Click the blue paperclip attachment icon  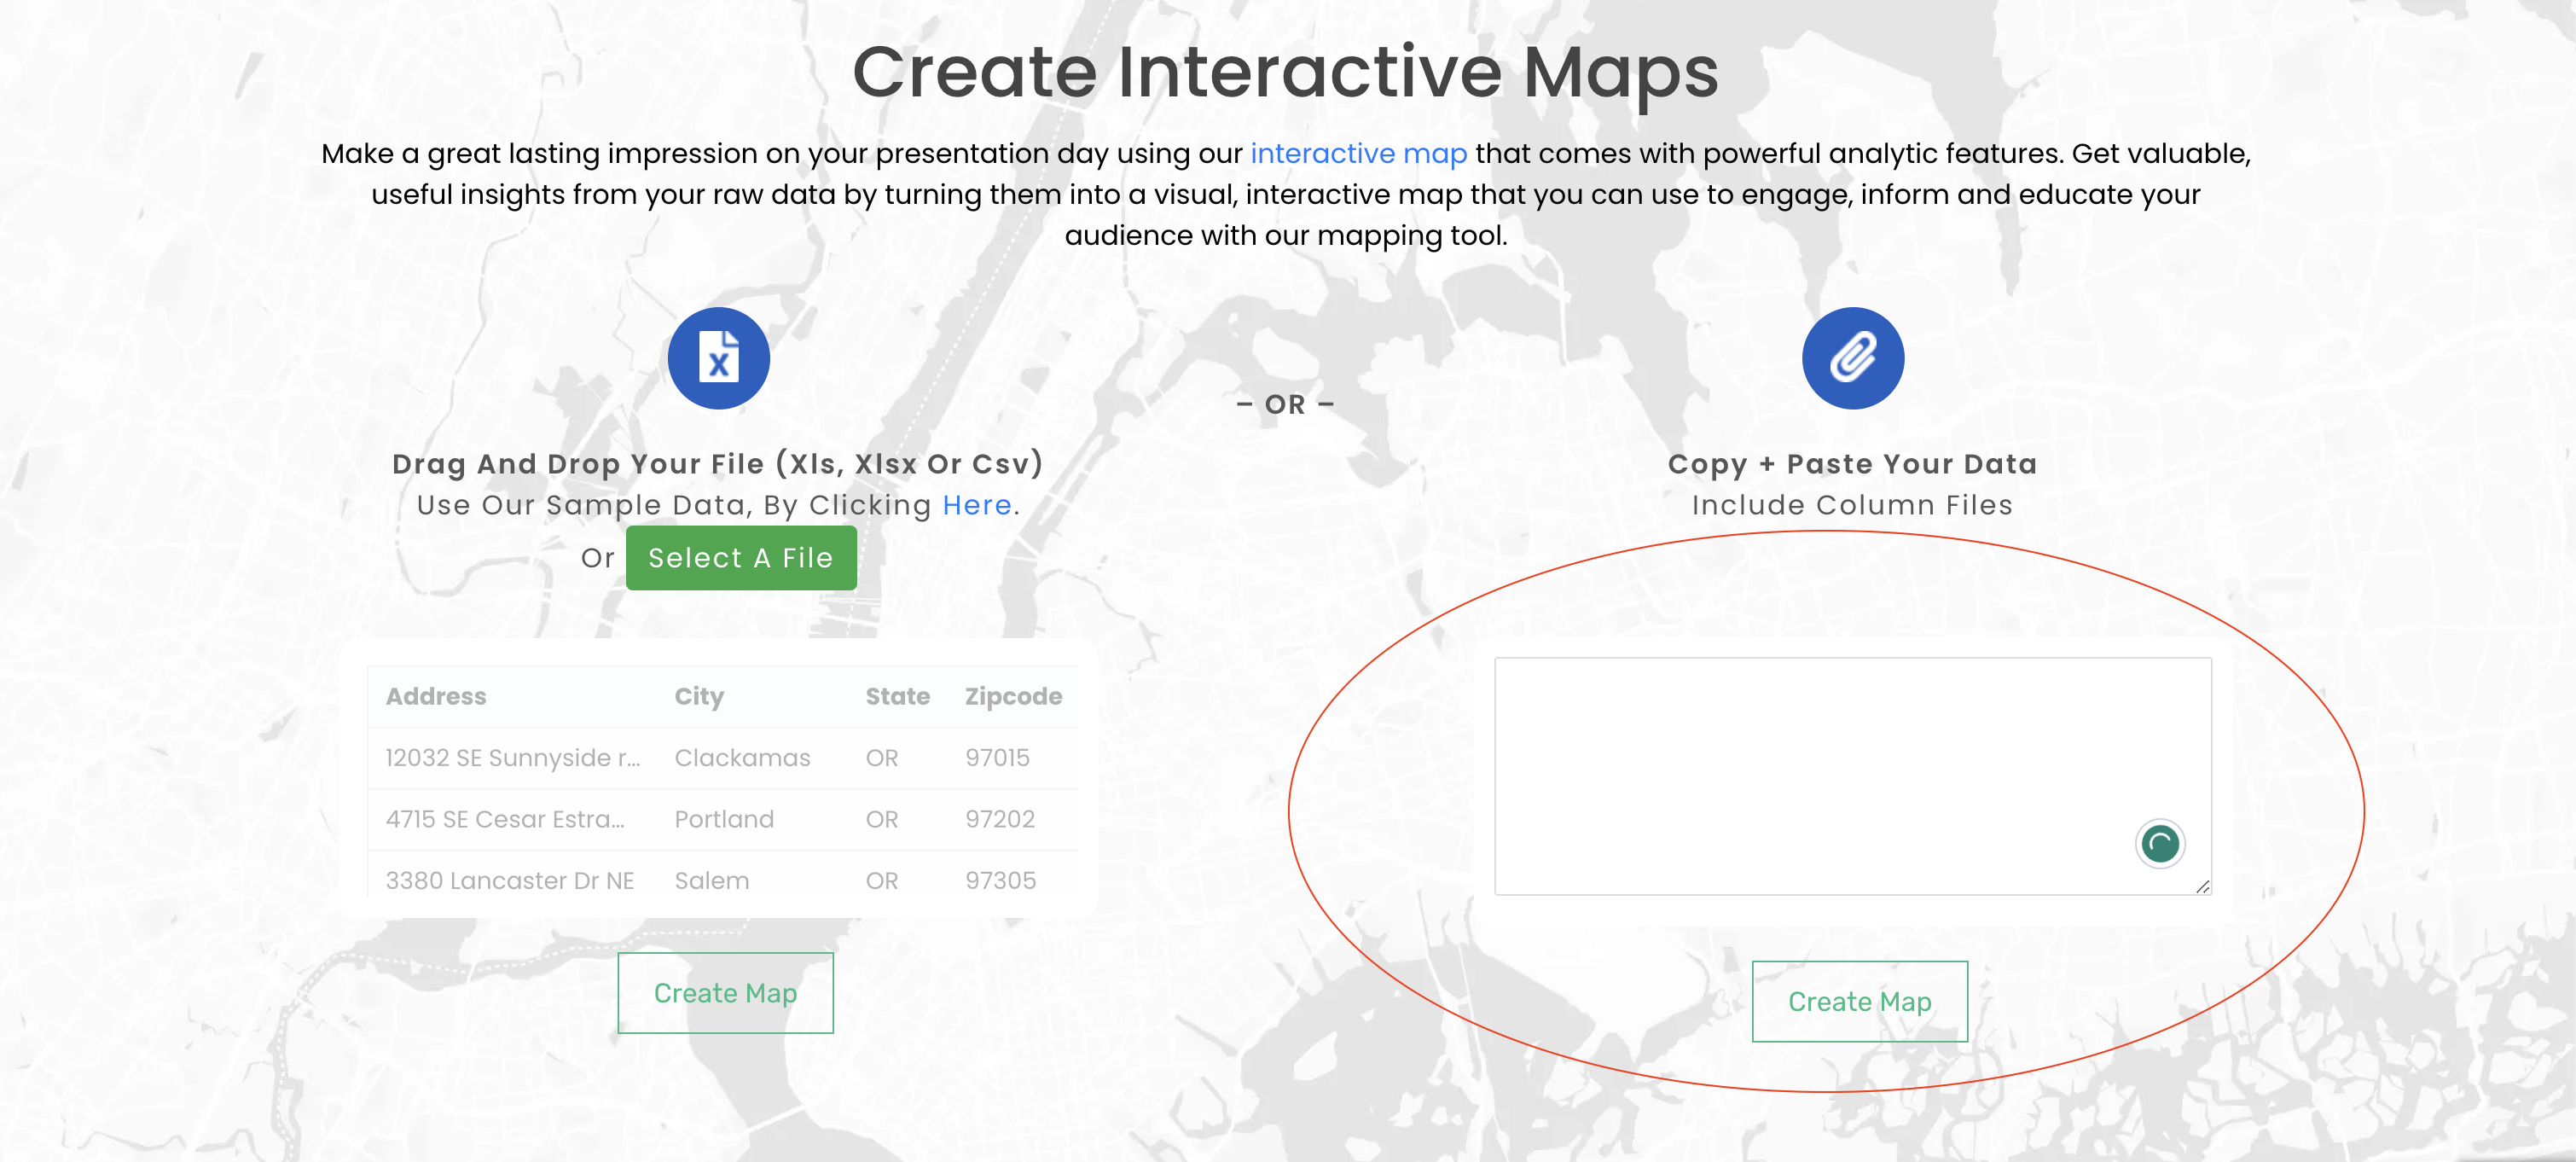click(x=1851, y=357)
